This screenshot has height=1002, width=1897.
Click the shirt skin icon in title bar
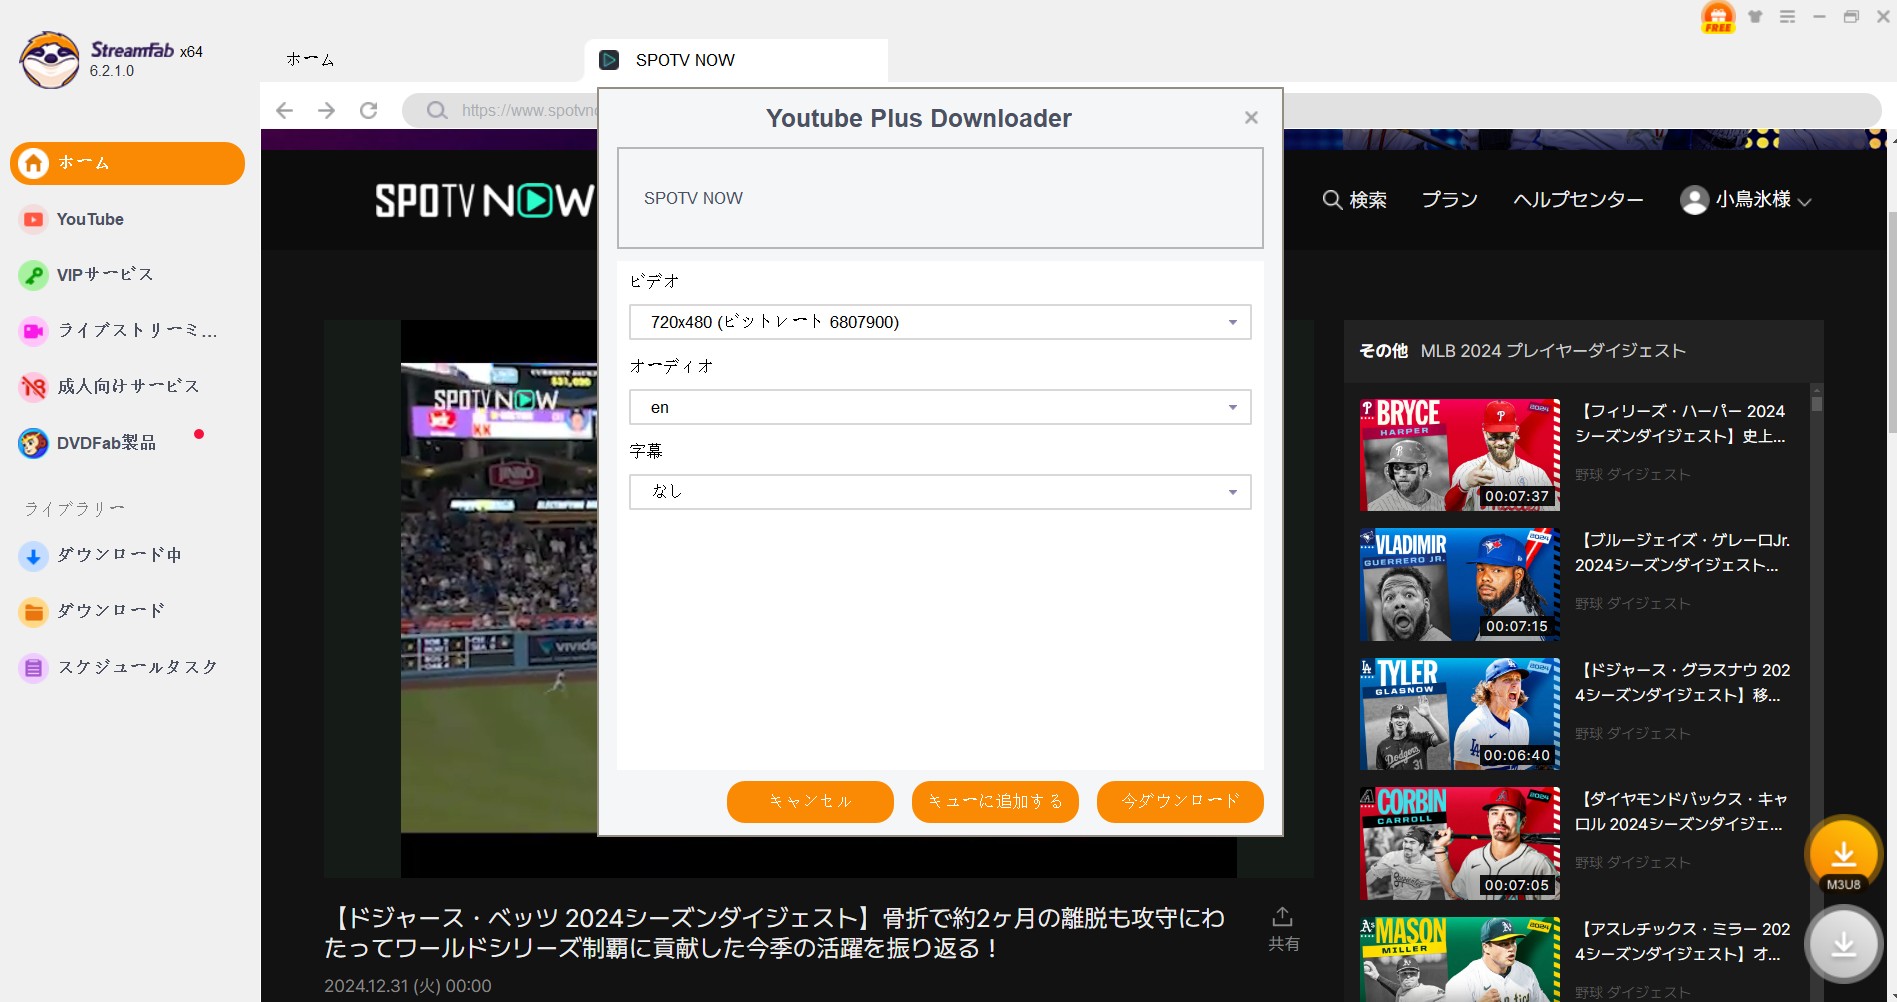(1755, 16)
